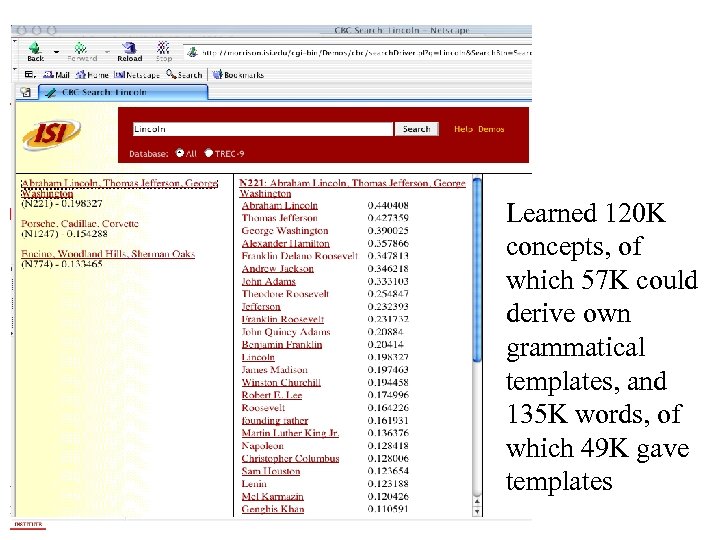The image size is (720, 540).
Task: Click the Lenin entry
Action: pos(254,484)
